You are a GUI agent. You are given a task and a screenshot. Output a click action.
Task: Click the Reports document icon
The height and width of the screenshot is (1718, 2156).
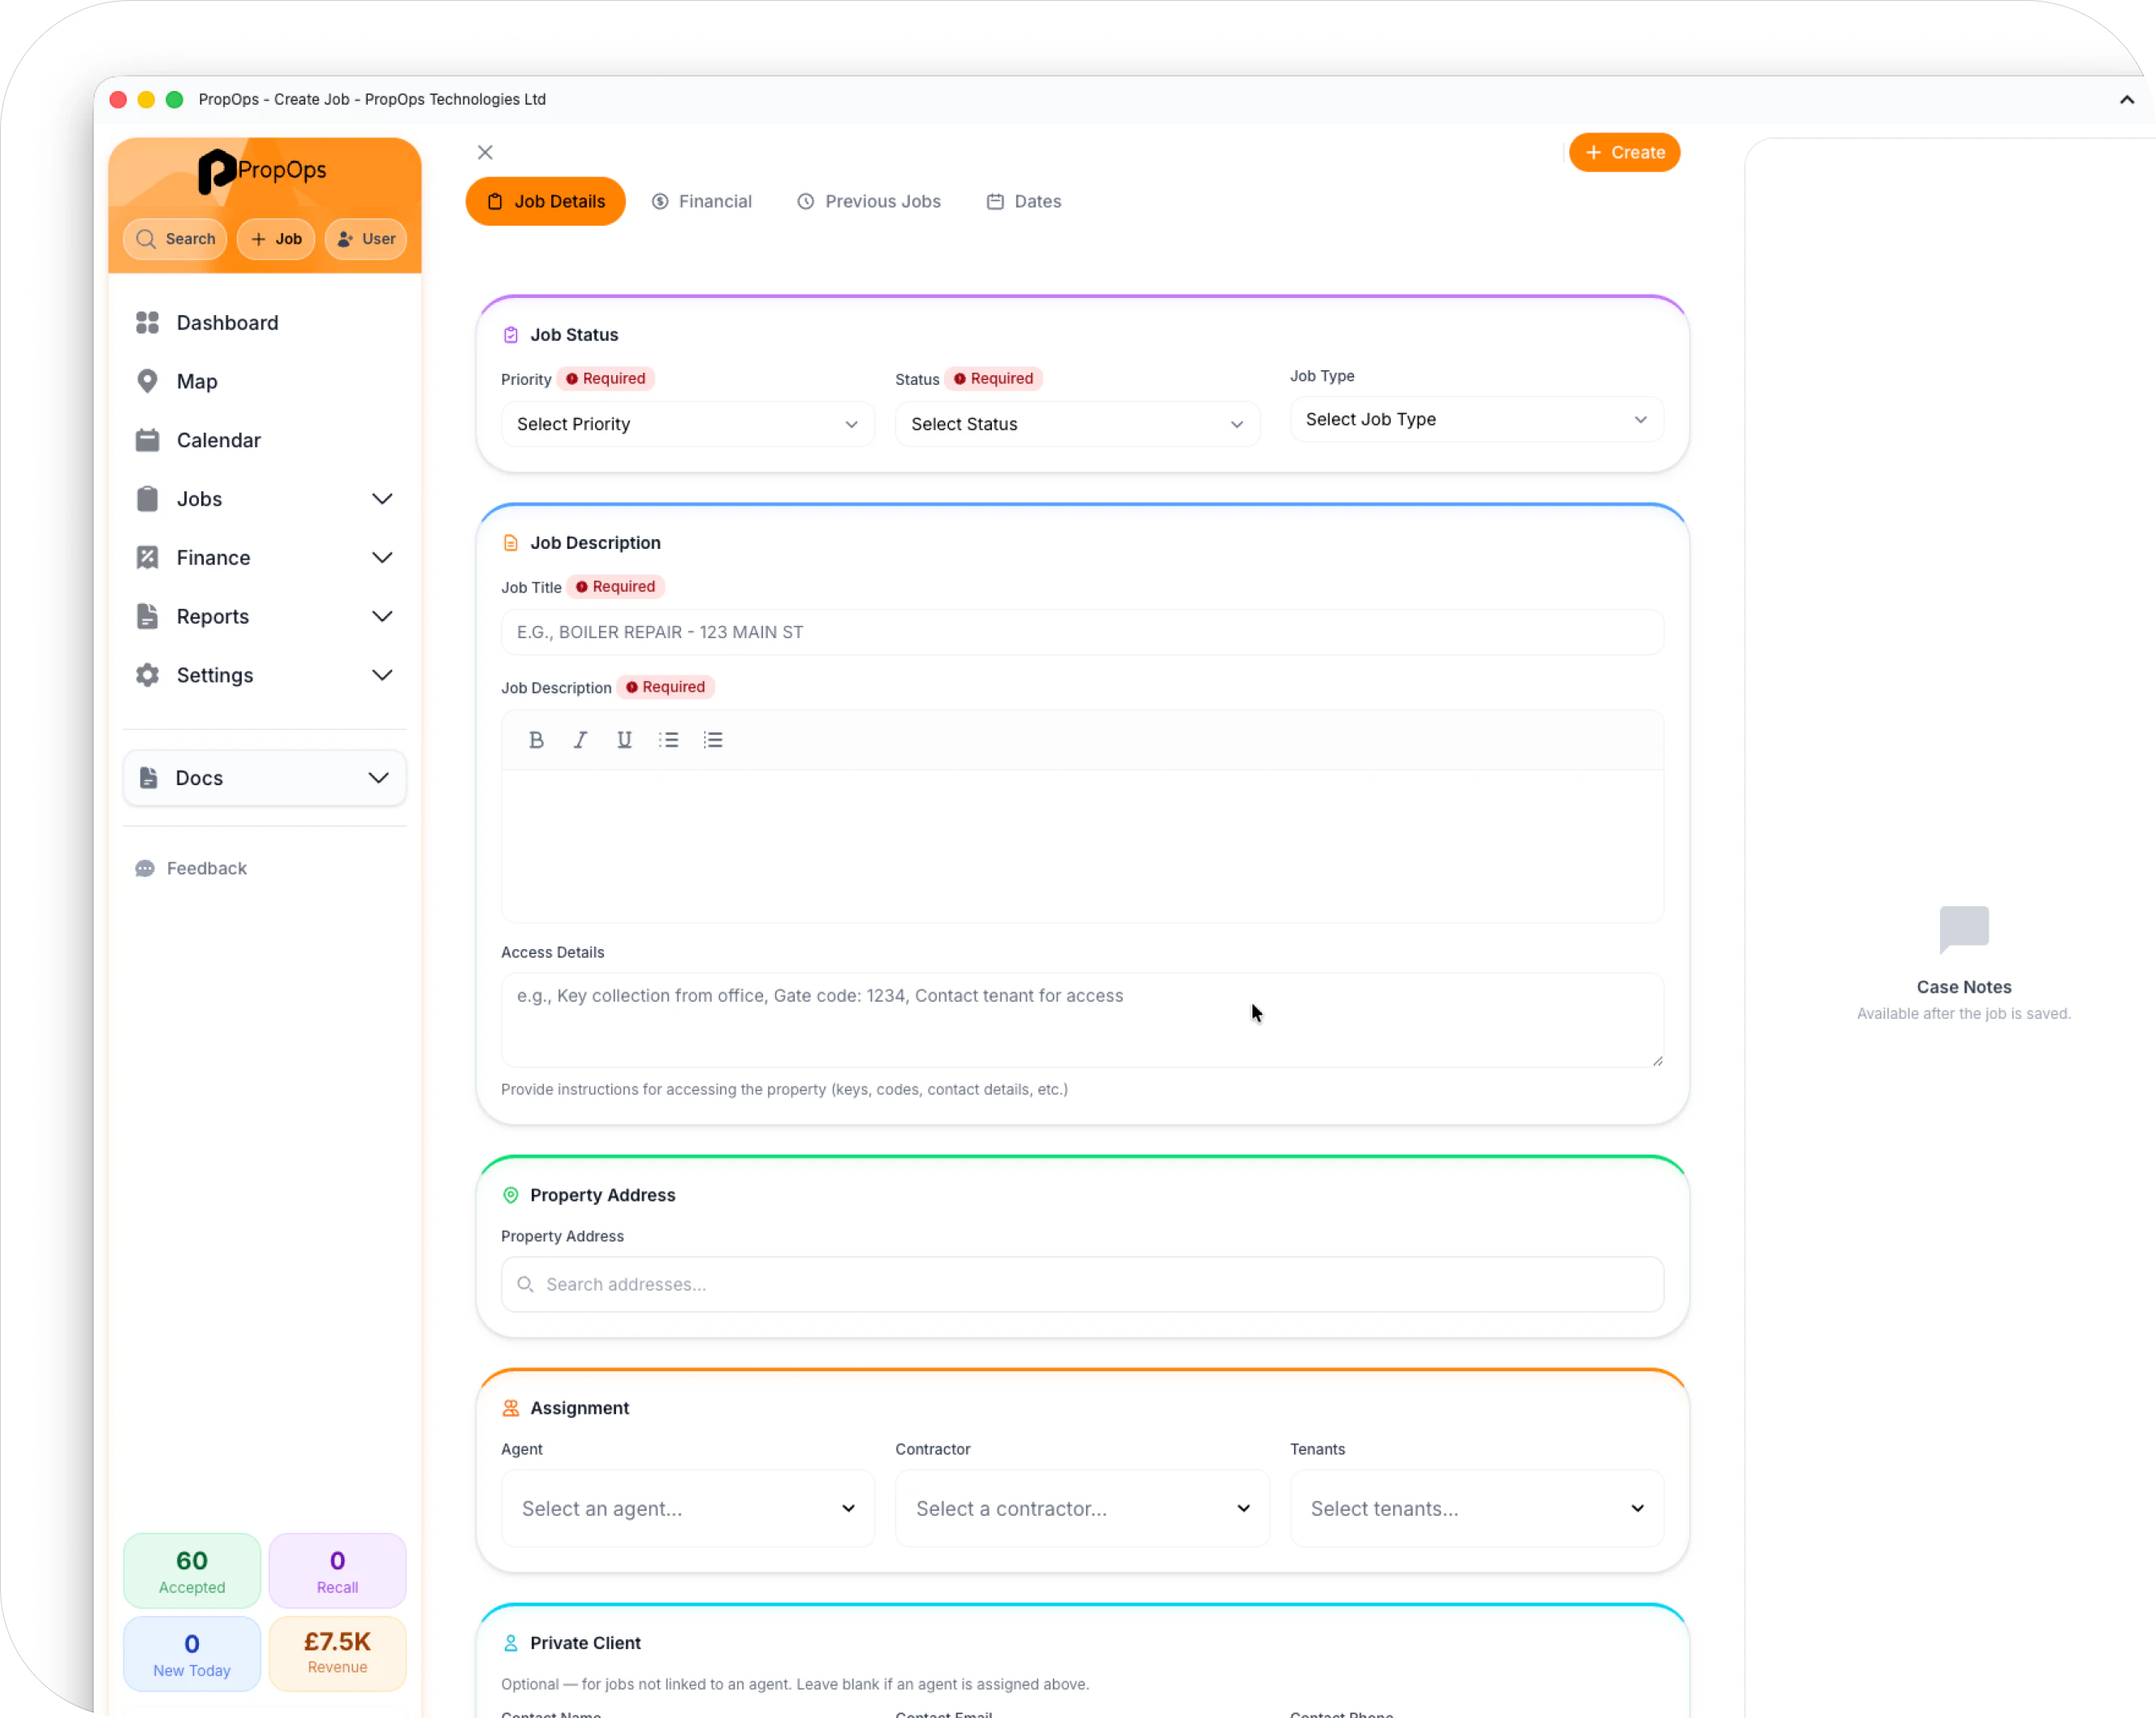pos(148,617)
